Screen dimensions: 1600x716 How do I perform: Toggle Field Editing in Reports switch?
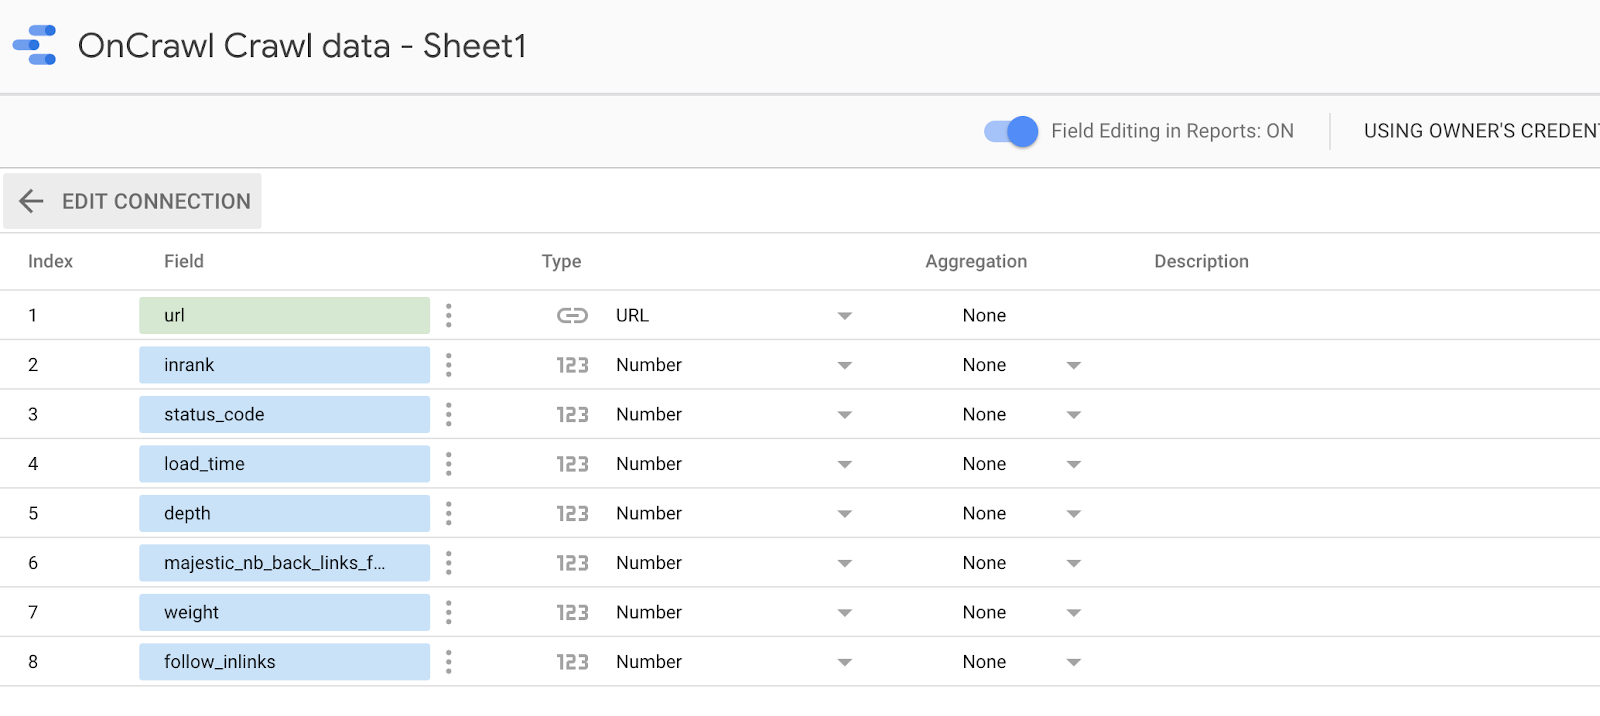(x=1011, y=131)
